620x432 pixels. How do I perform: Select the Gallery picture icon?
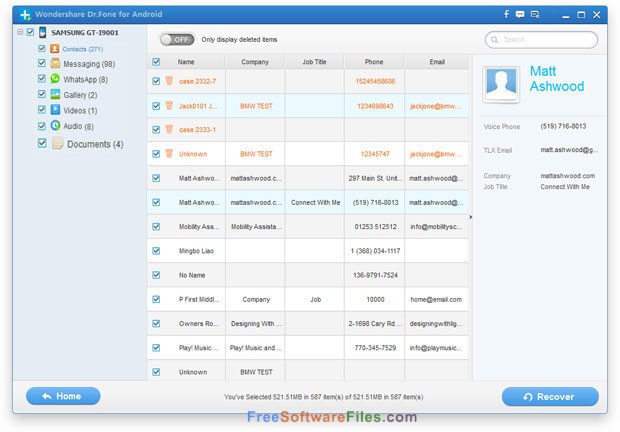[x=55, y=94]
